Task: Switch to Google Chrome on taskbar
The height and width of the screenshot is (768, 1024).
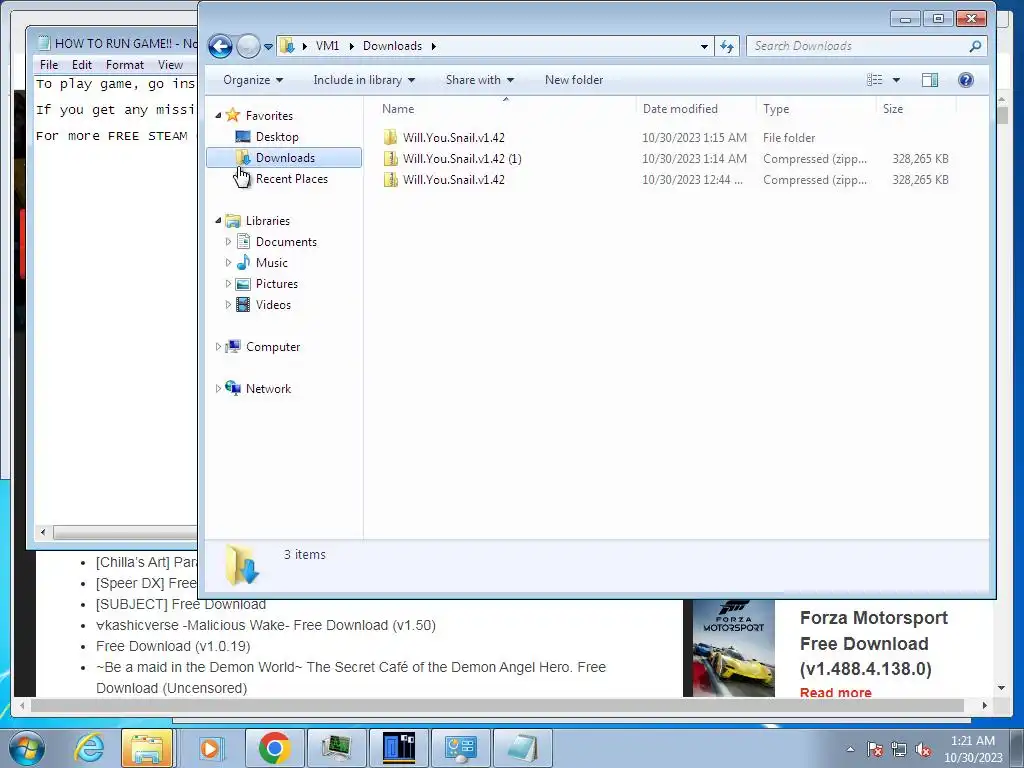Action: point(274,748)
